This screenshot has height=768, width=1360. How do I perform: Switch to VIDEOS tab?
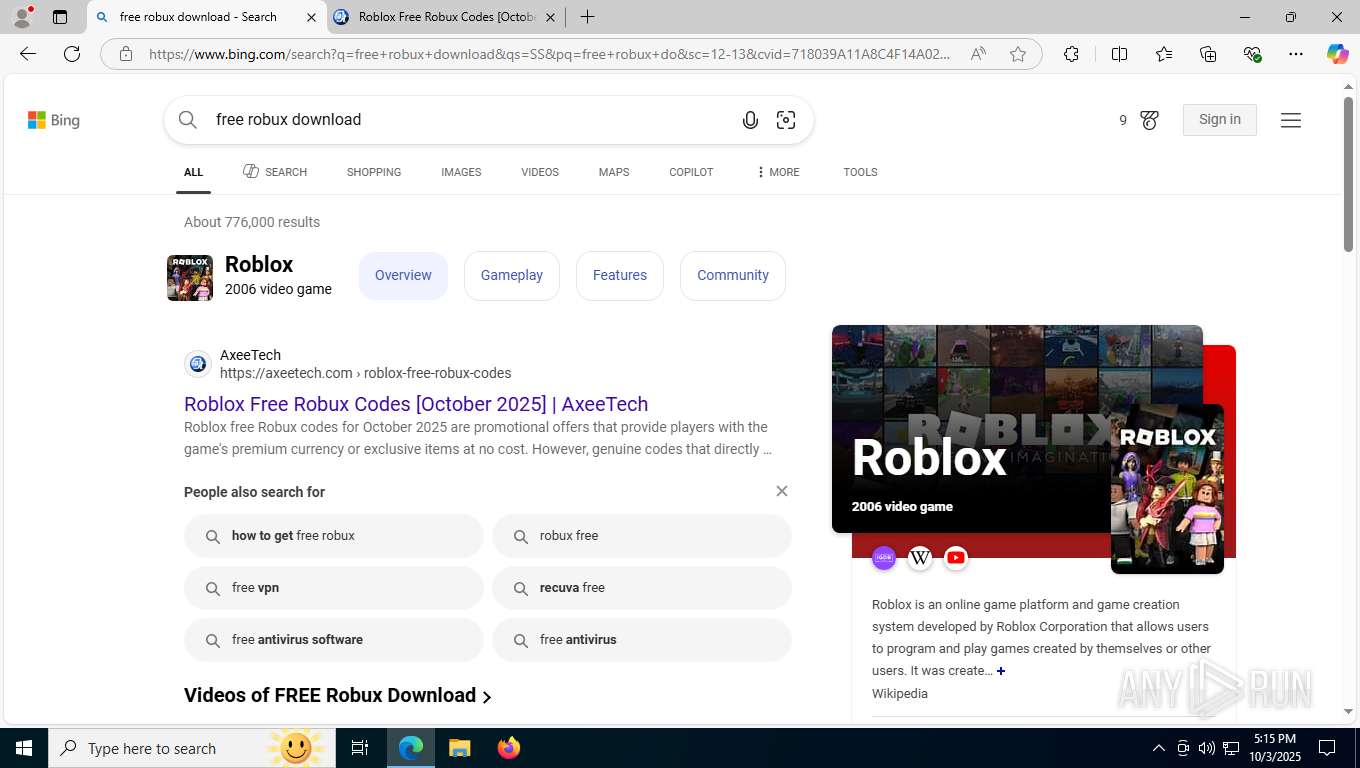point(540,172)
